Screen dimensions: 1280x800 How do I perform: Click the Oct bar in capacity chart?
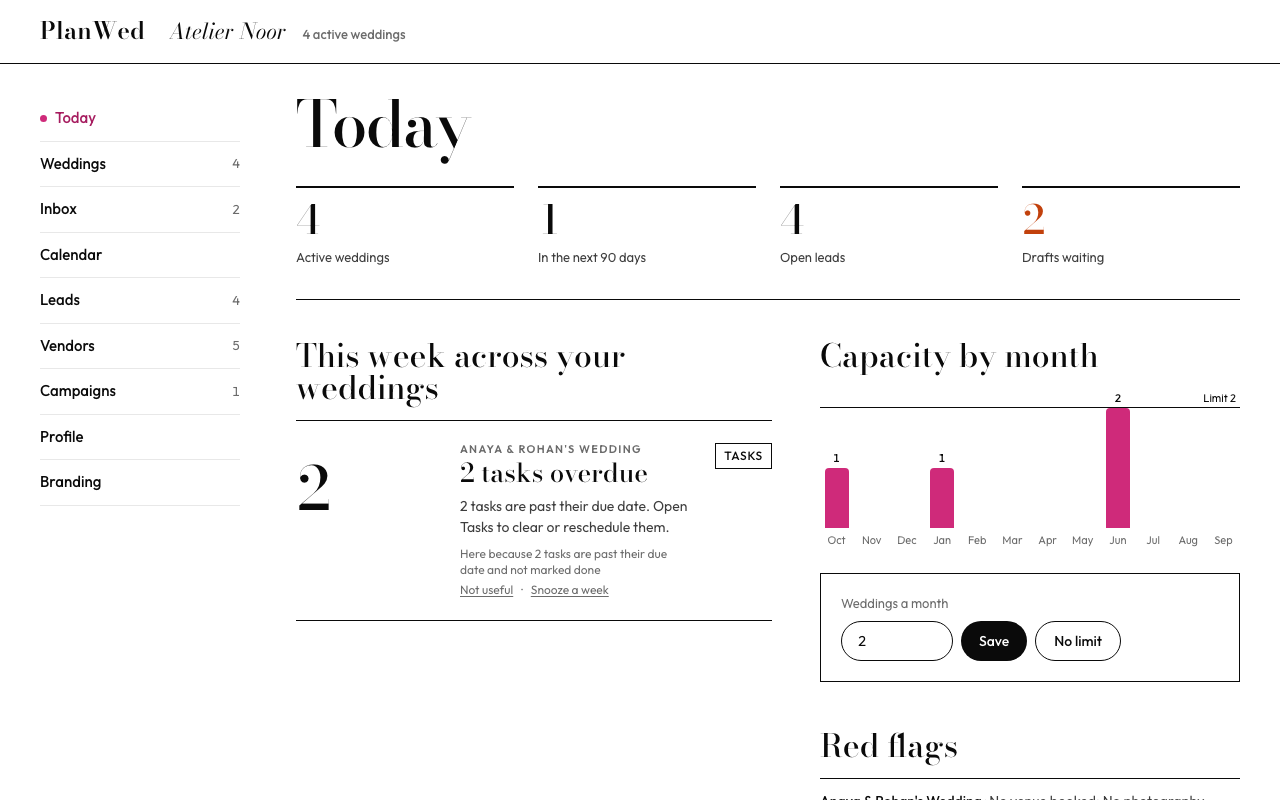point(837,498)
